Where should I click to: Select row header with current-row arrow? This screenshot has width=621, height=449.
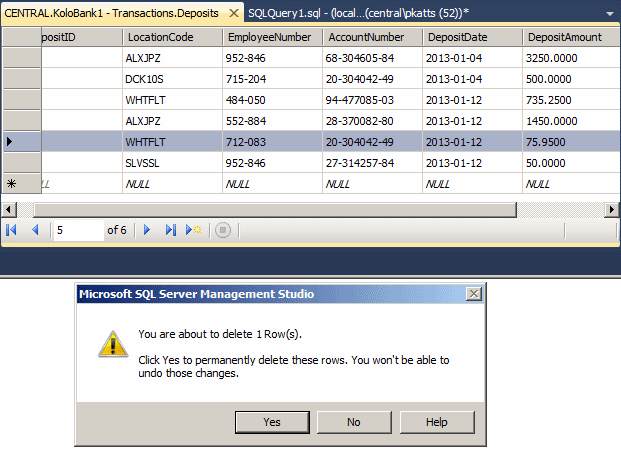click(22, 142)
